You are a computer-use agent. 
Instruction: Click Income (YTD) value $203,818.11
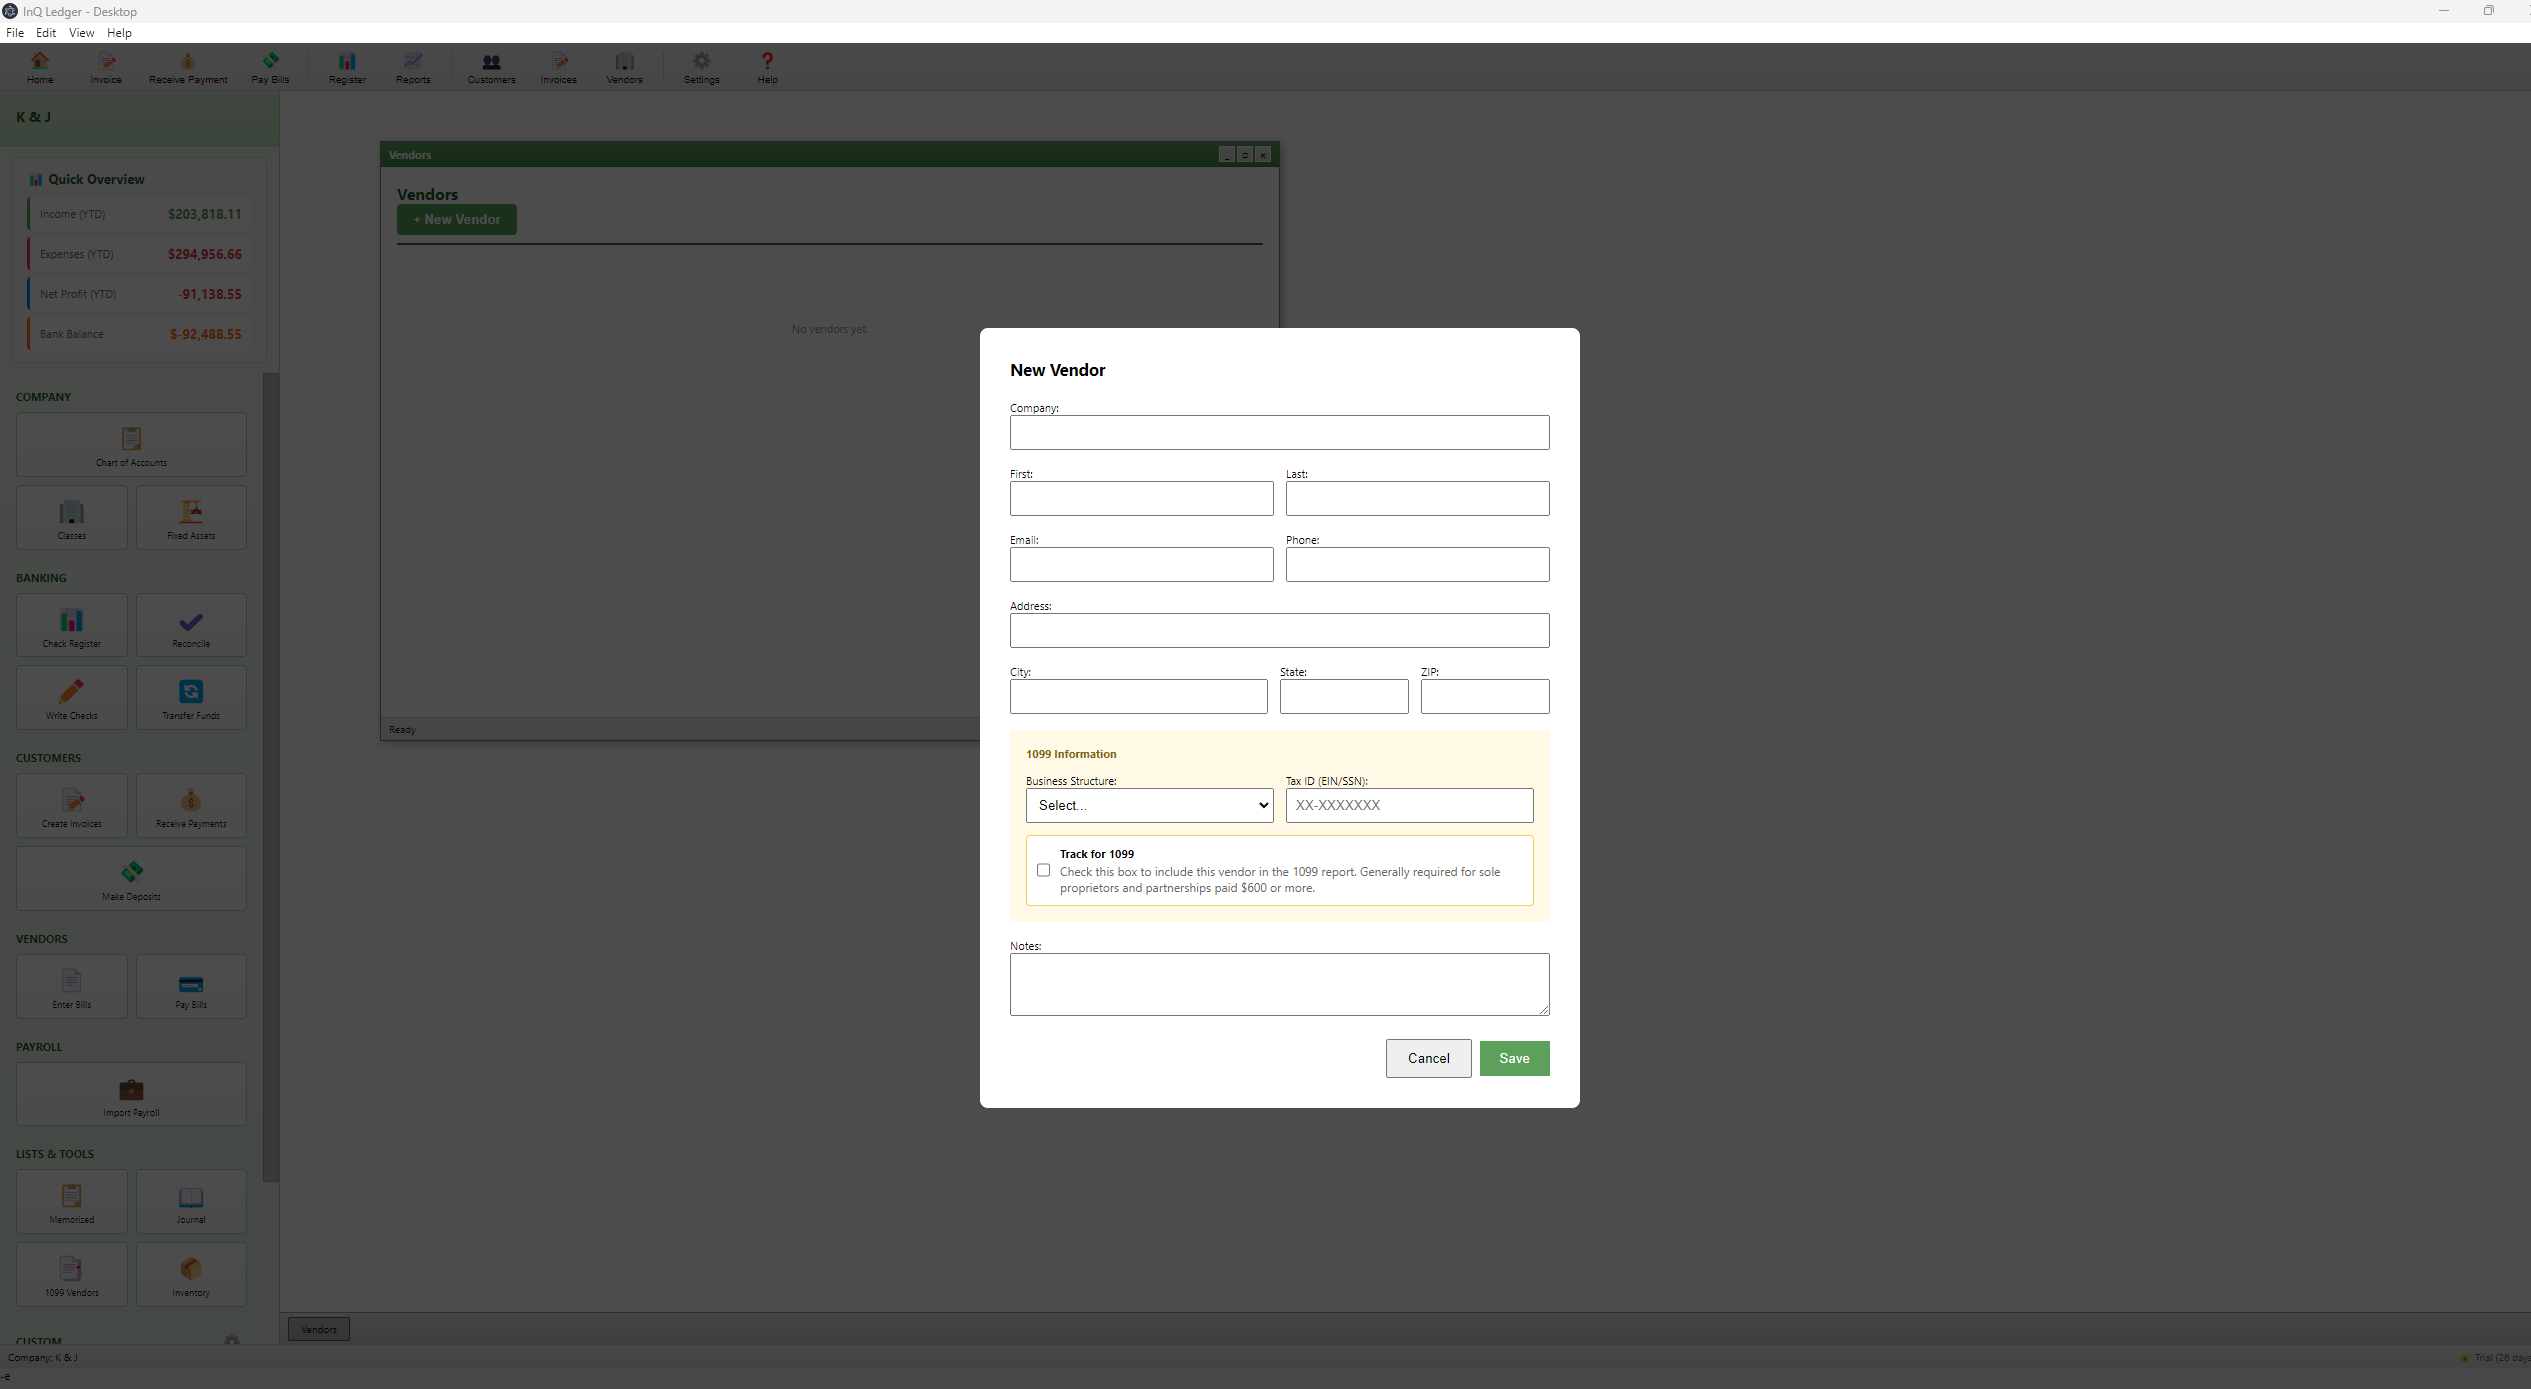204,214
